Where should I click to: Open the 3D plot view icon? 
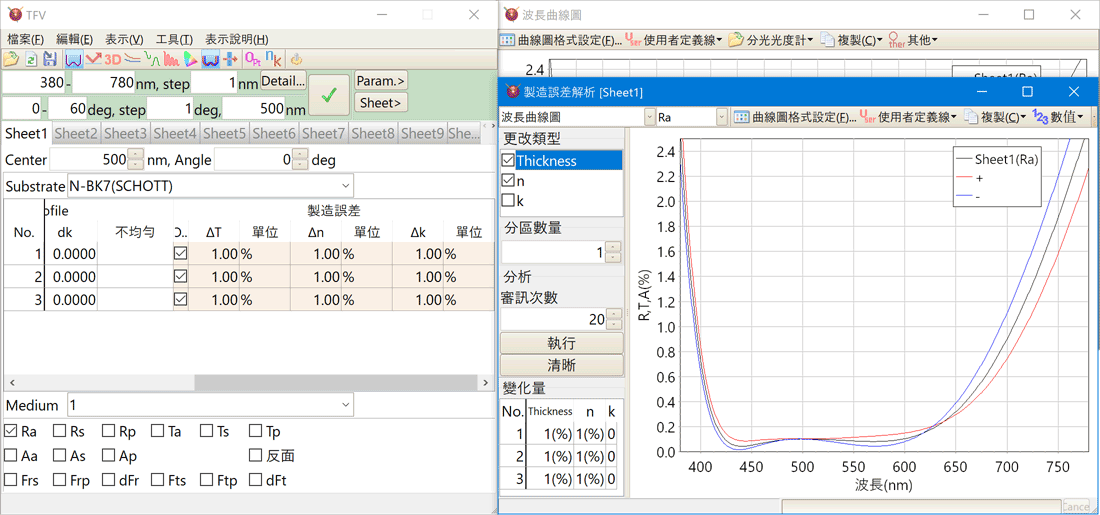tap(112, 60)
